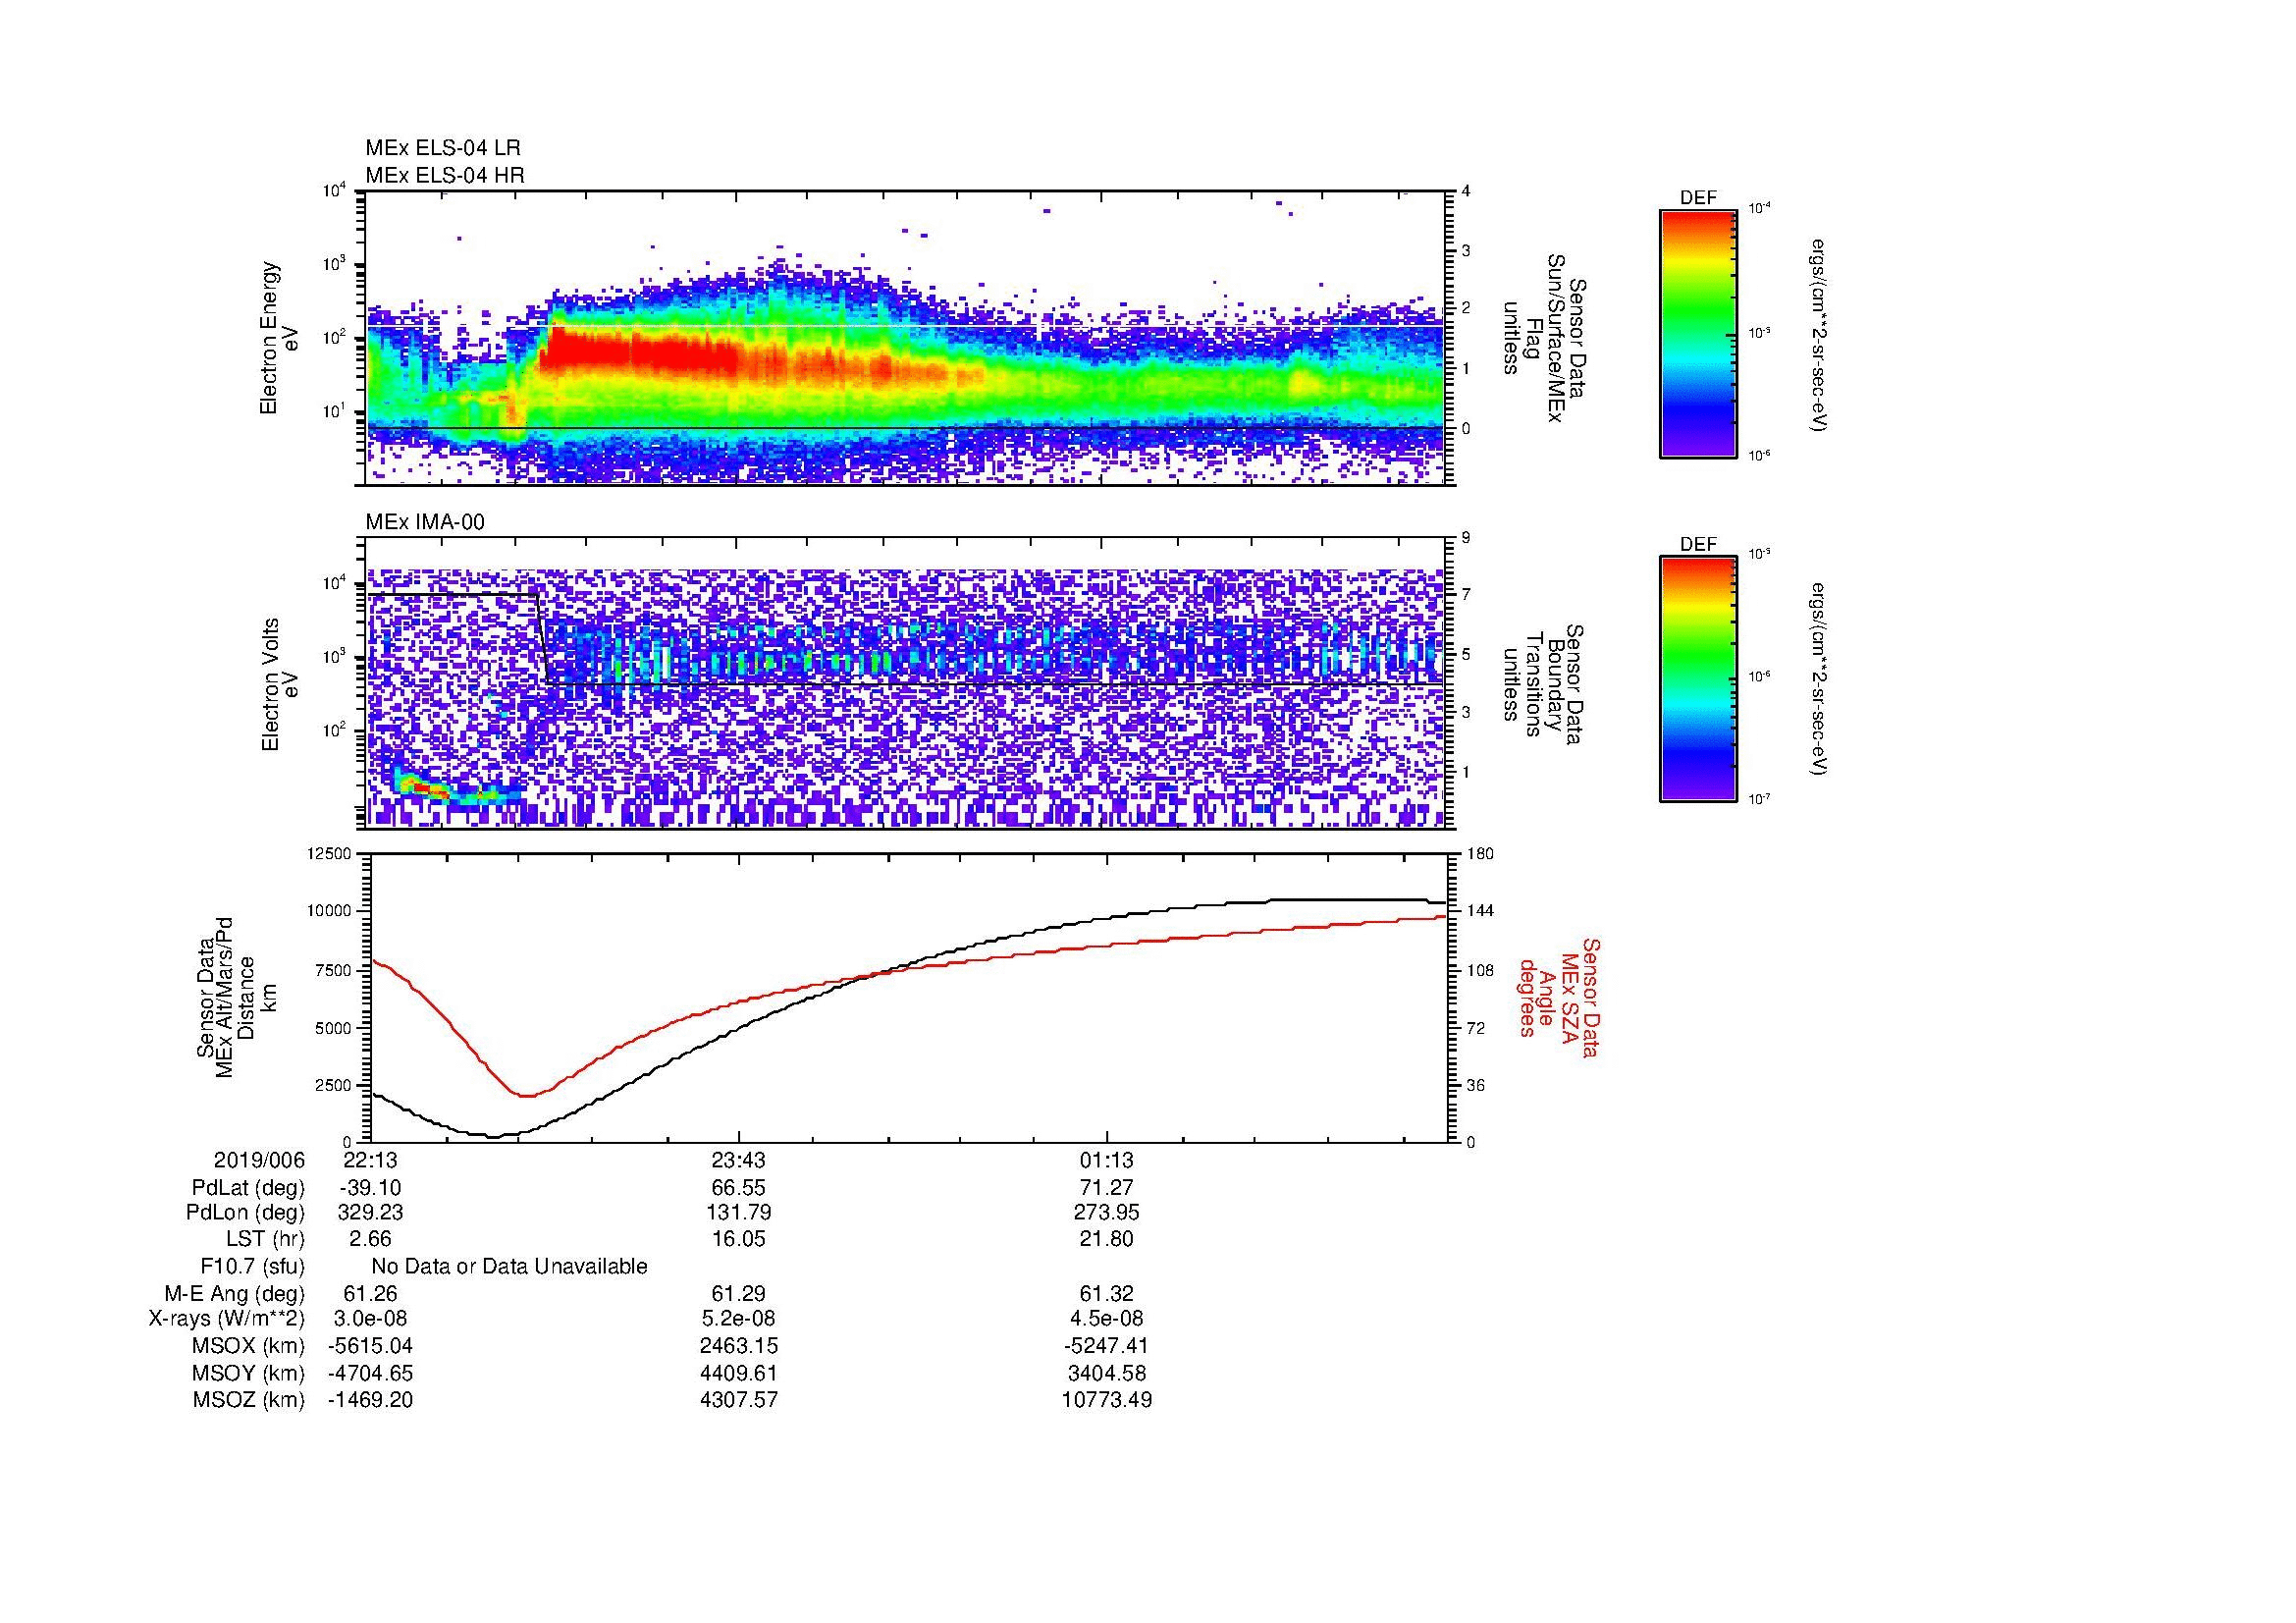Viewport: 2296px width, 1623px height.
Task: Select PdLon value '329.23'
Action: [x=370, y=1213]
